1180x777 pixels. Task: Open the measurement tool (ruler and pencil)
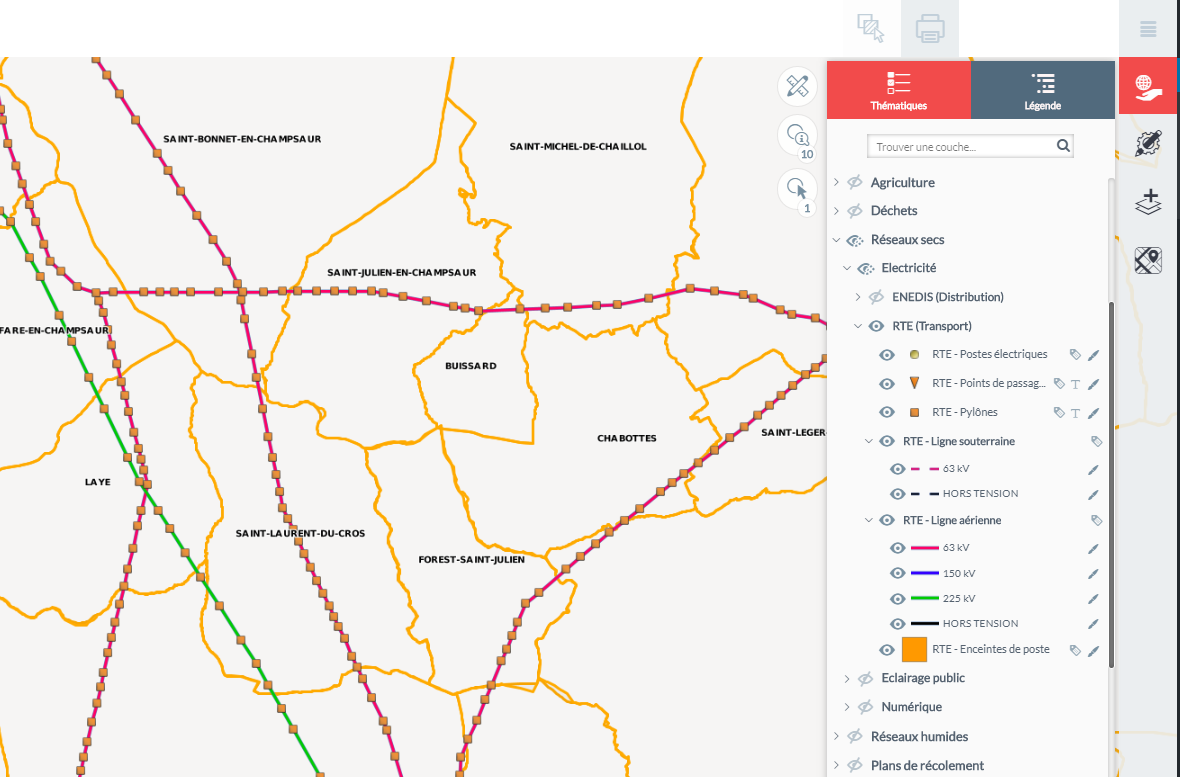click(x=797, y=86)
